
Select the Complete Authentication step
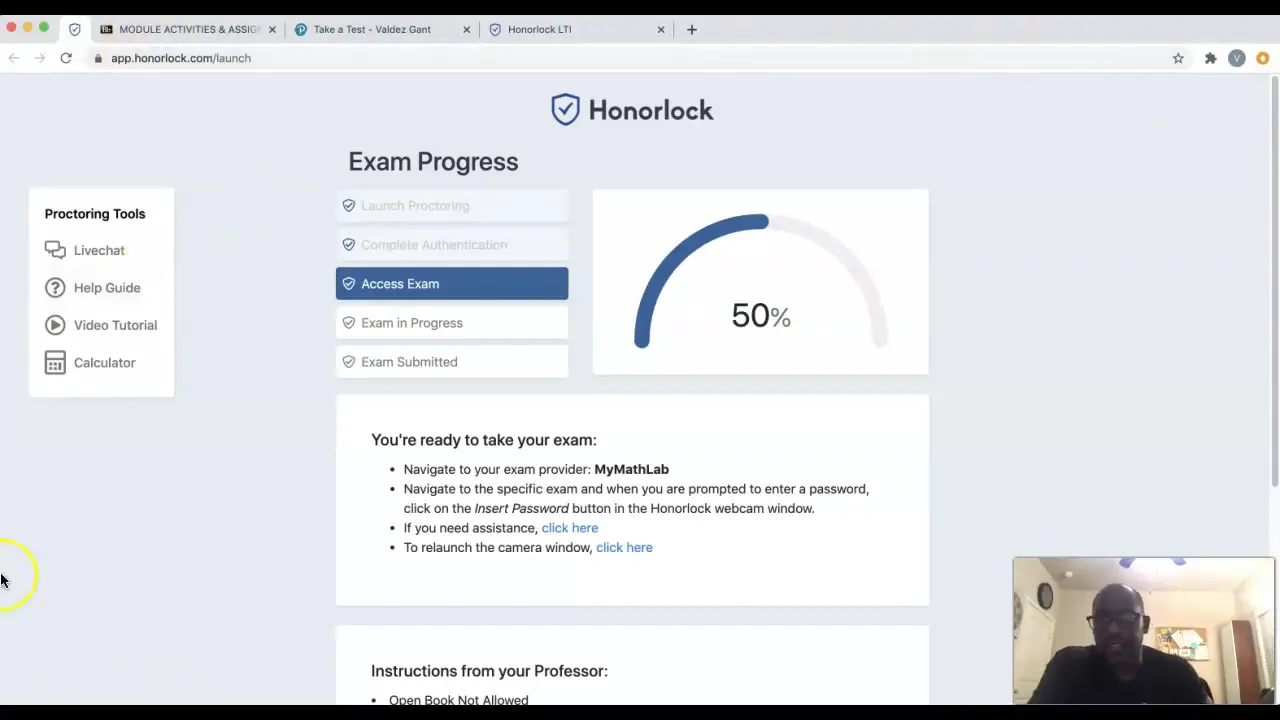pos(452,245)
